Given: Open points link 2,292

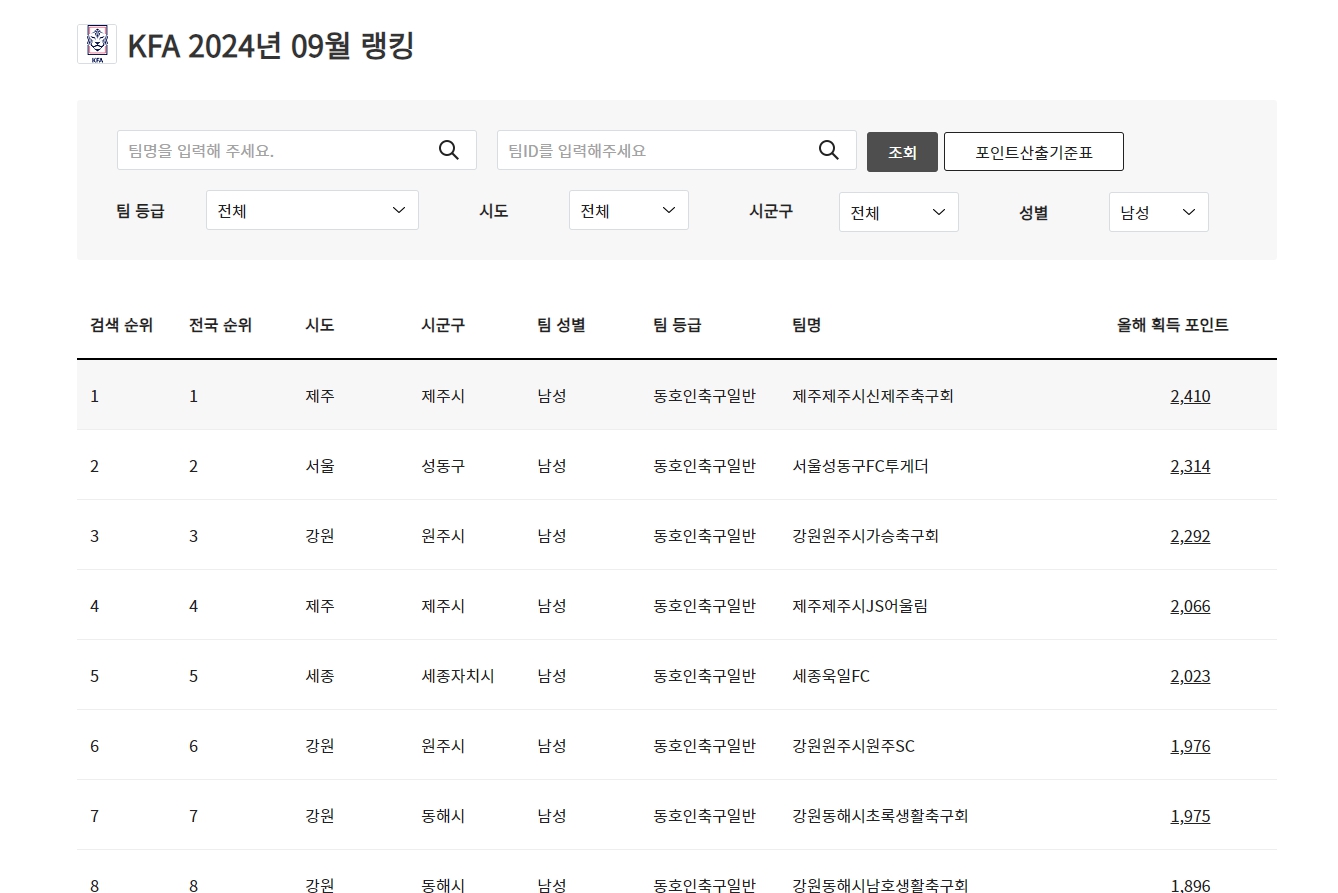Looking at the screenshot, I should point(1190,536).
